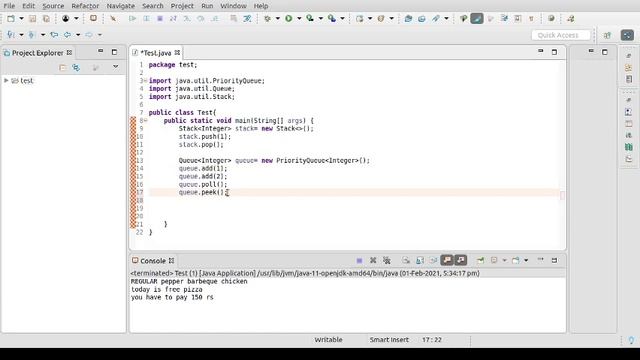Click the Terminate square icon in main toolbar
This screenshot has width=640, height=360.
pos(160,18)
